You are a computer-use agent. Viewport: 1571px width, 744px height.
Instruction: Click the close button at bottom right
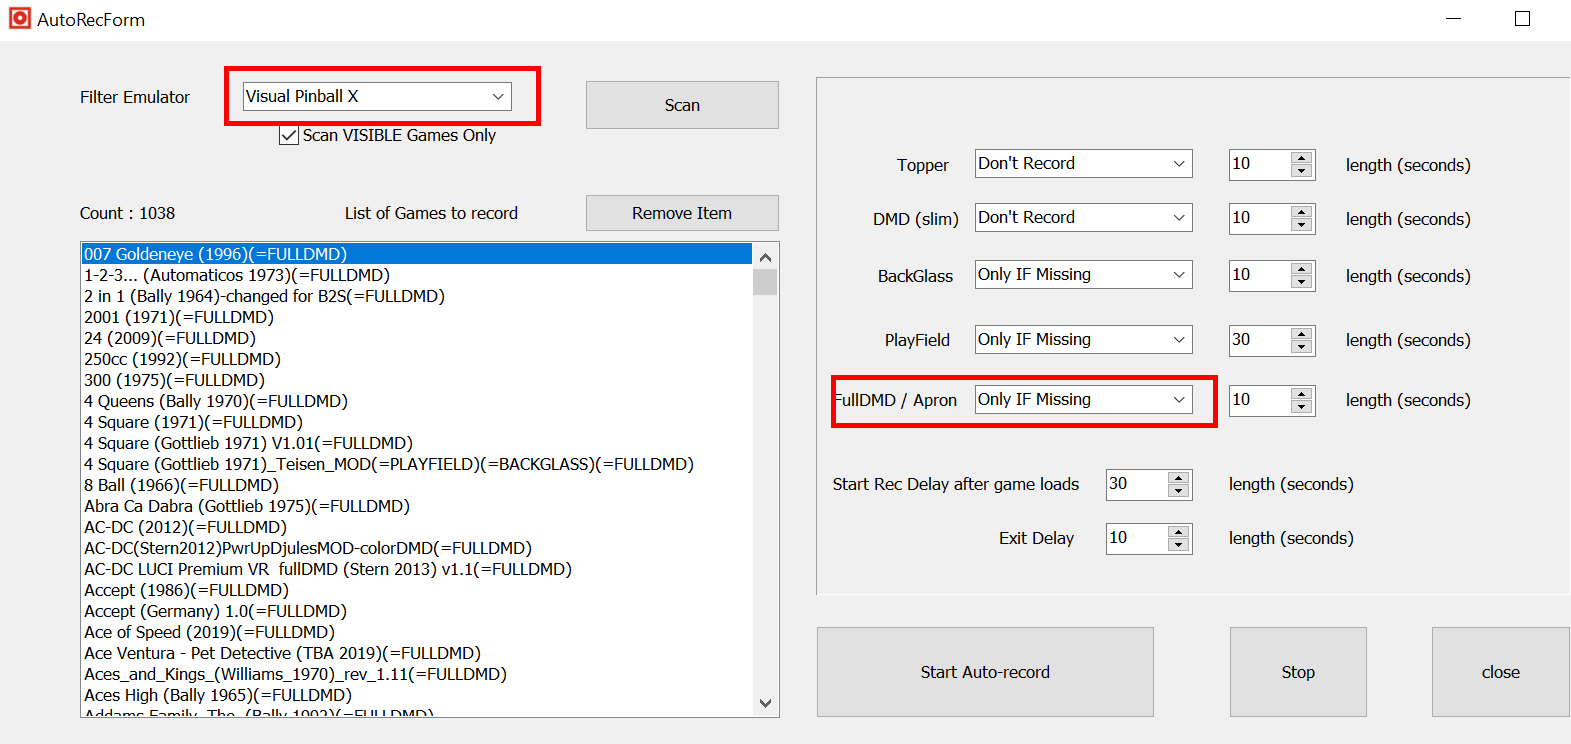coord(1500,672)
